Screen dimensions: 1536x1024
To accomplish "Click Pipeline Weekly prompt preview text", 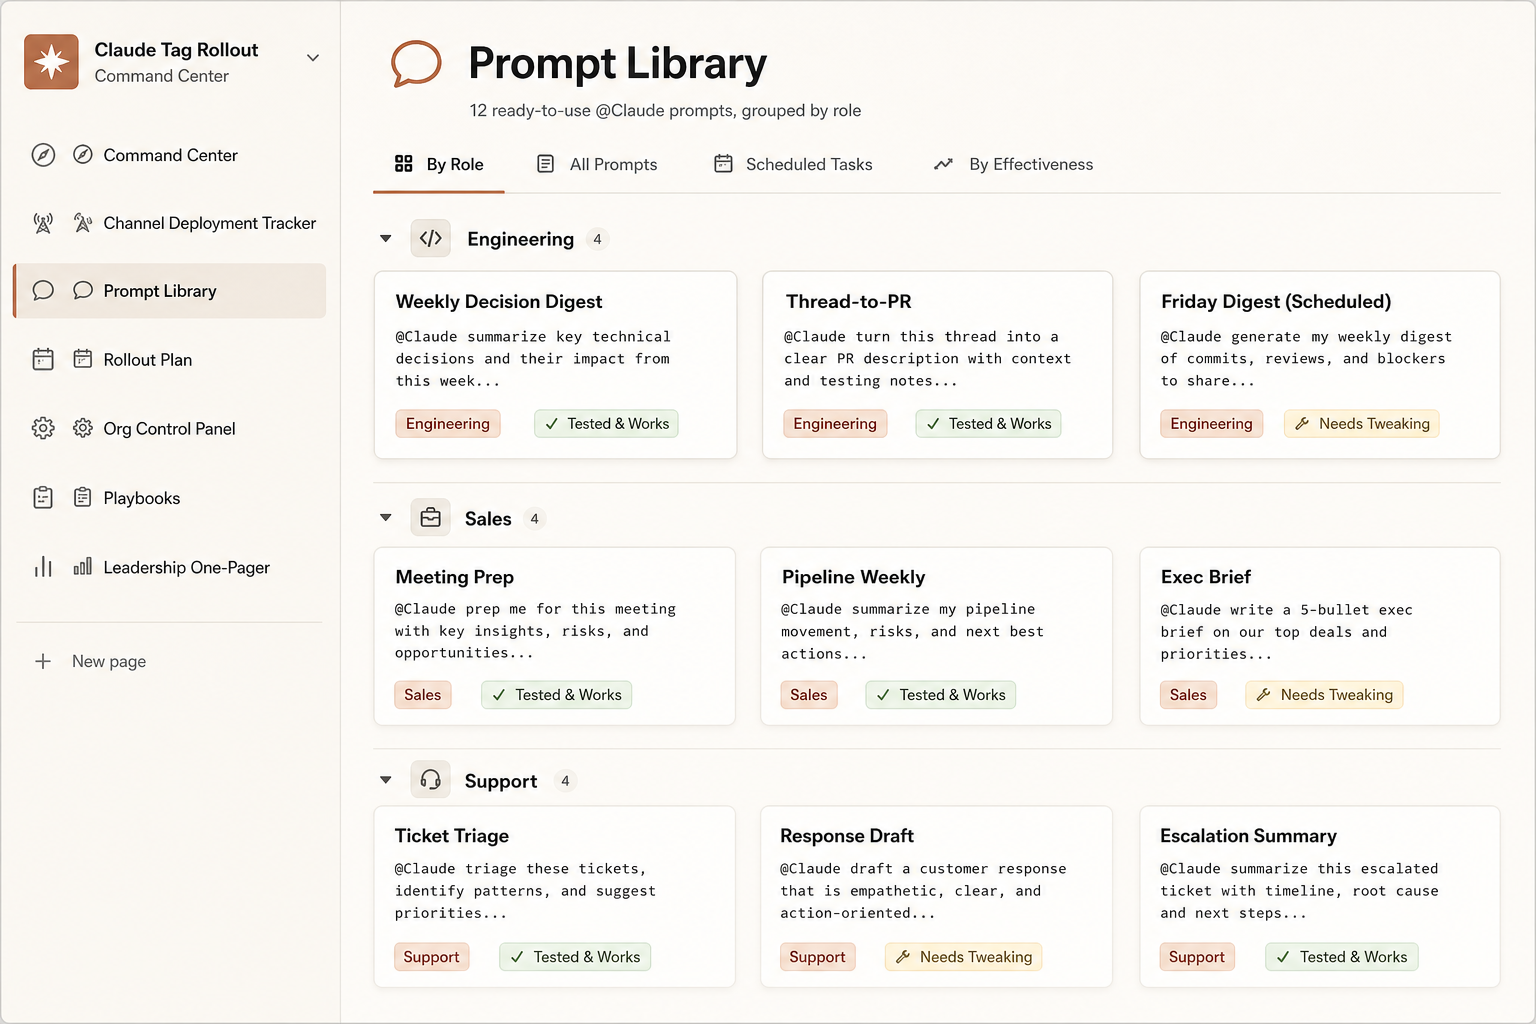I will (912, 631).
